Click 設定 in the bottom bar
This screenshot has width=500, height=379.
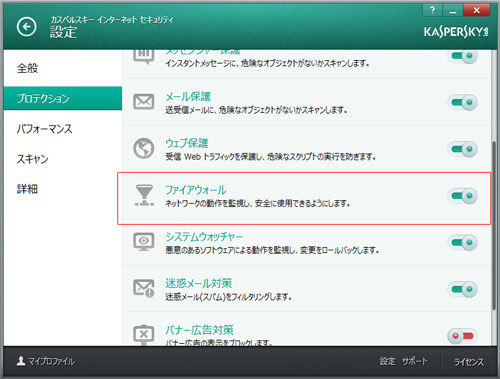(x=387, y=361)
